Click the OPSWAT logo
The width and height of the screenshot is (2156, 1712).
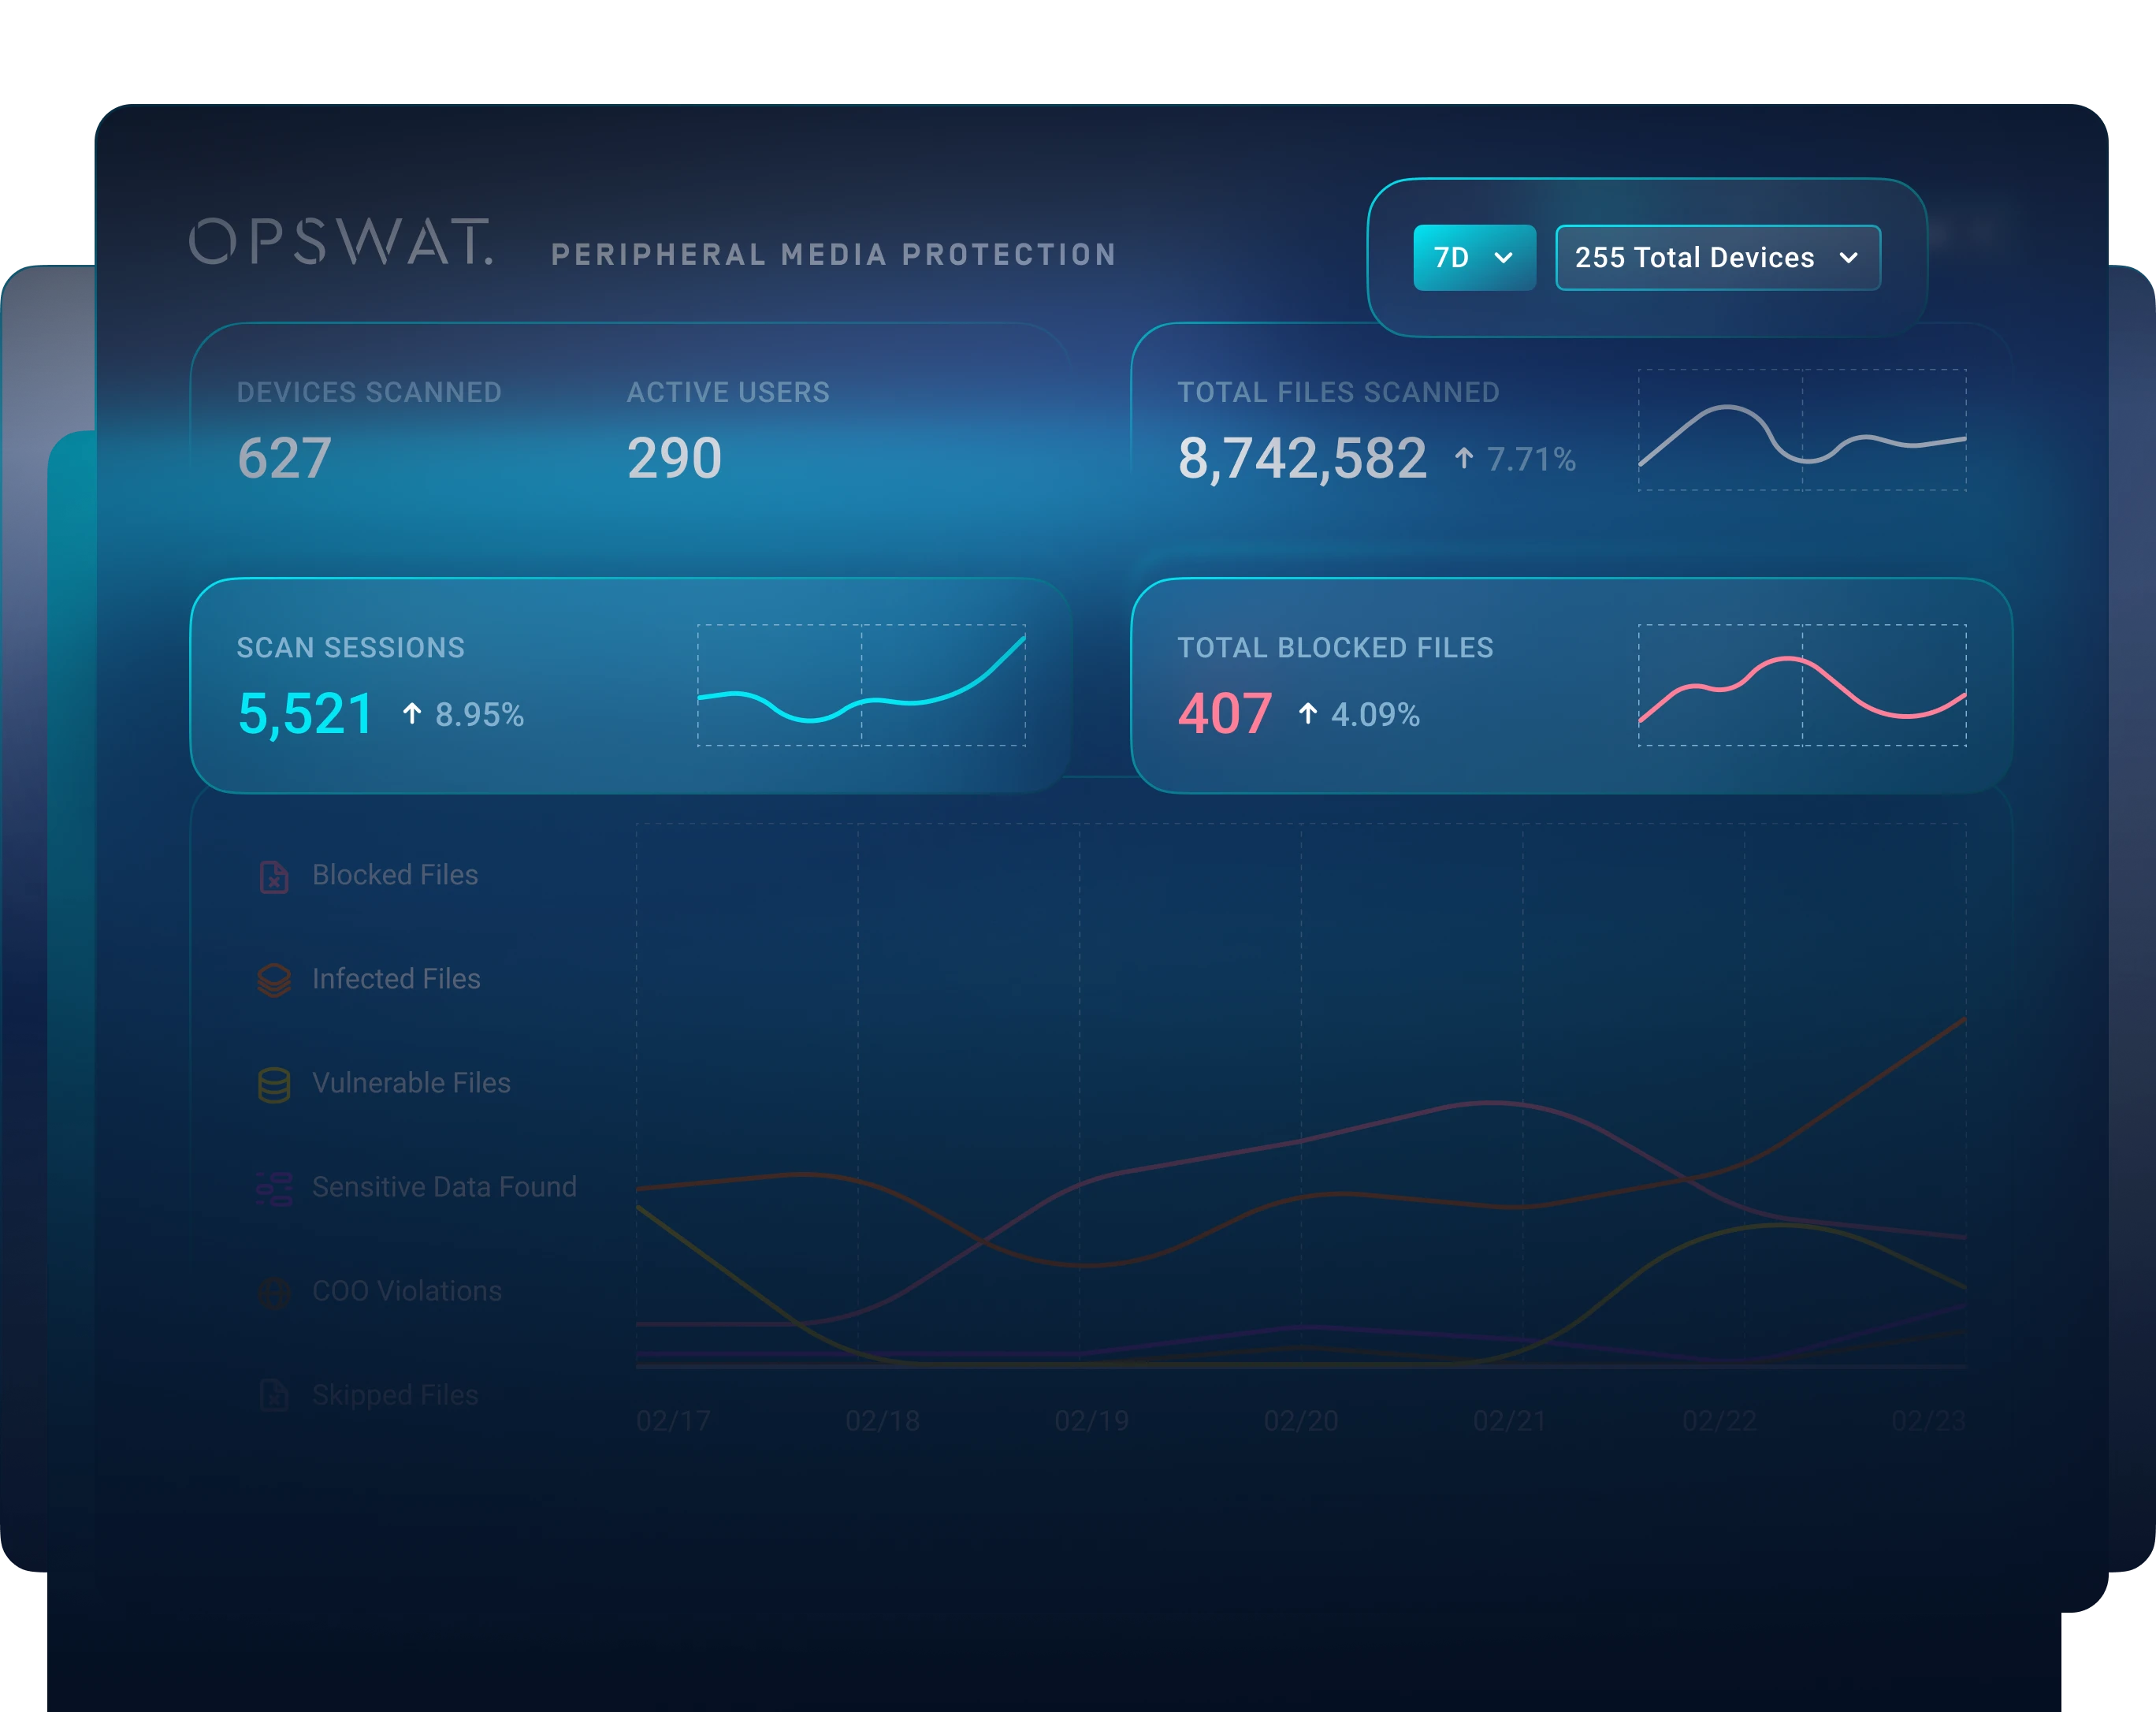click(x=341, y=243)
